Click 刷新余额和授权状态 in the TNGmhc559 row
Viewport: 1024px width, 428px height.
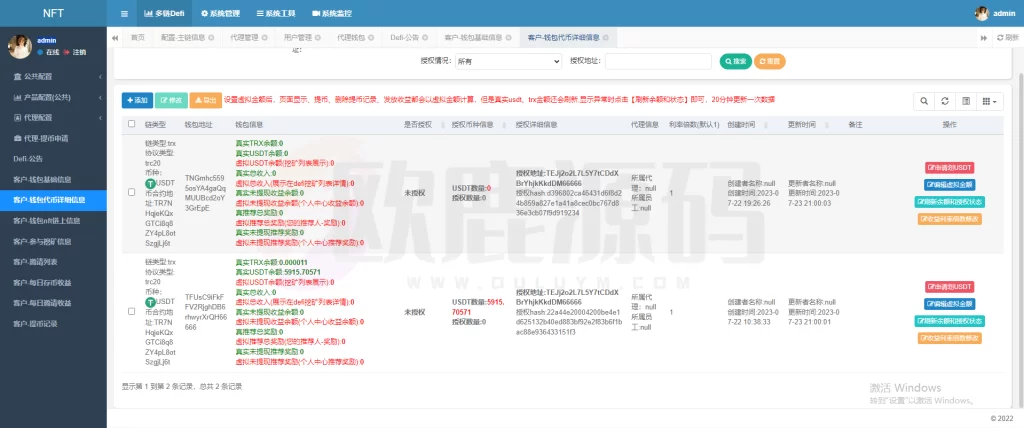click(950, 202)
